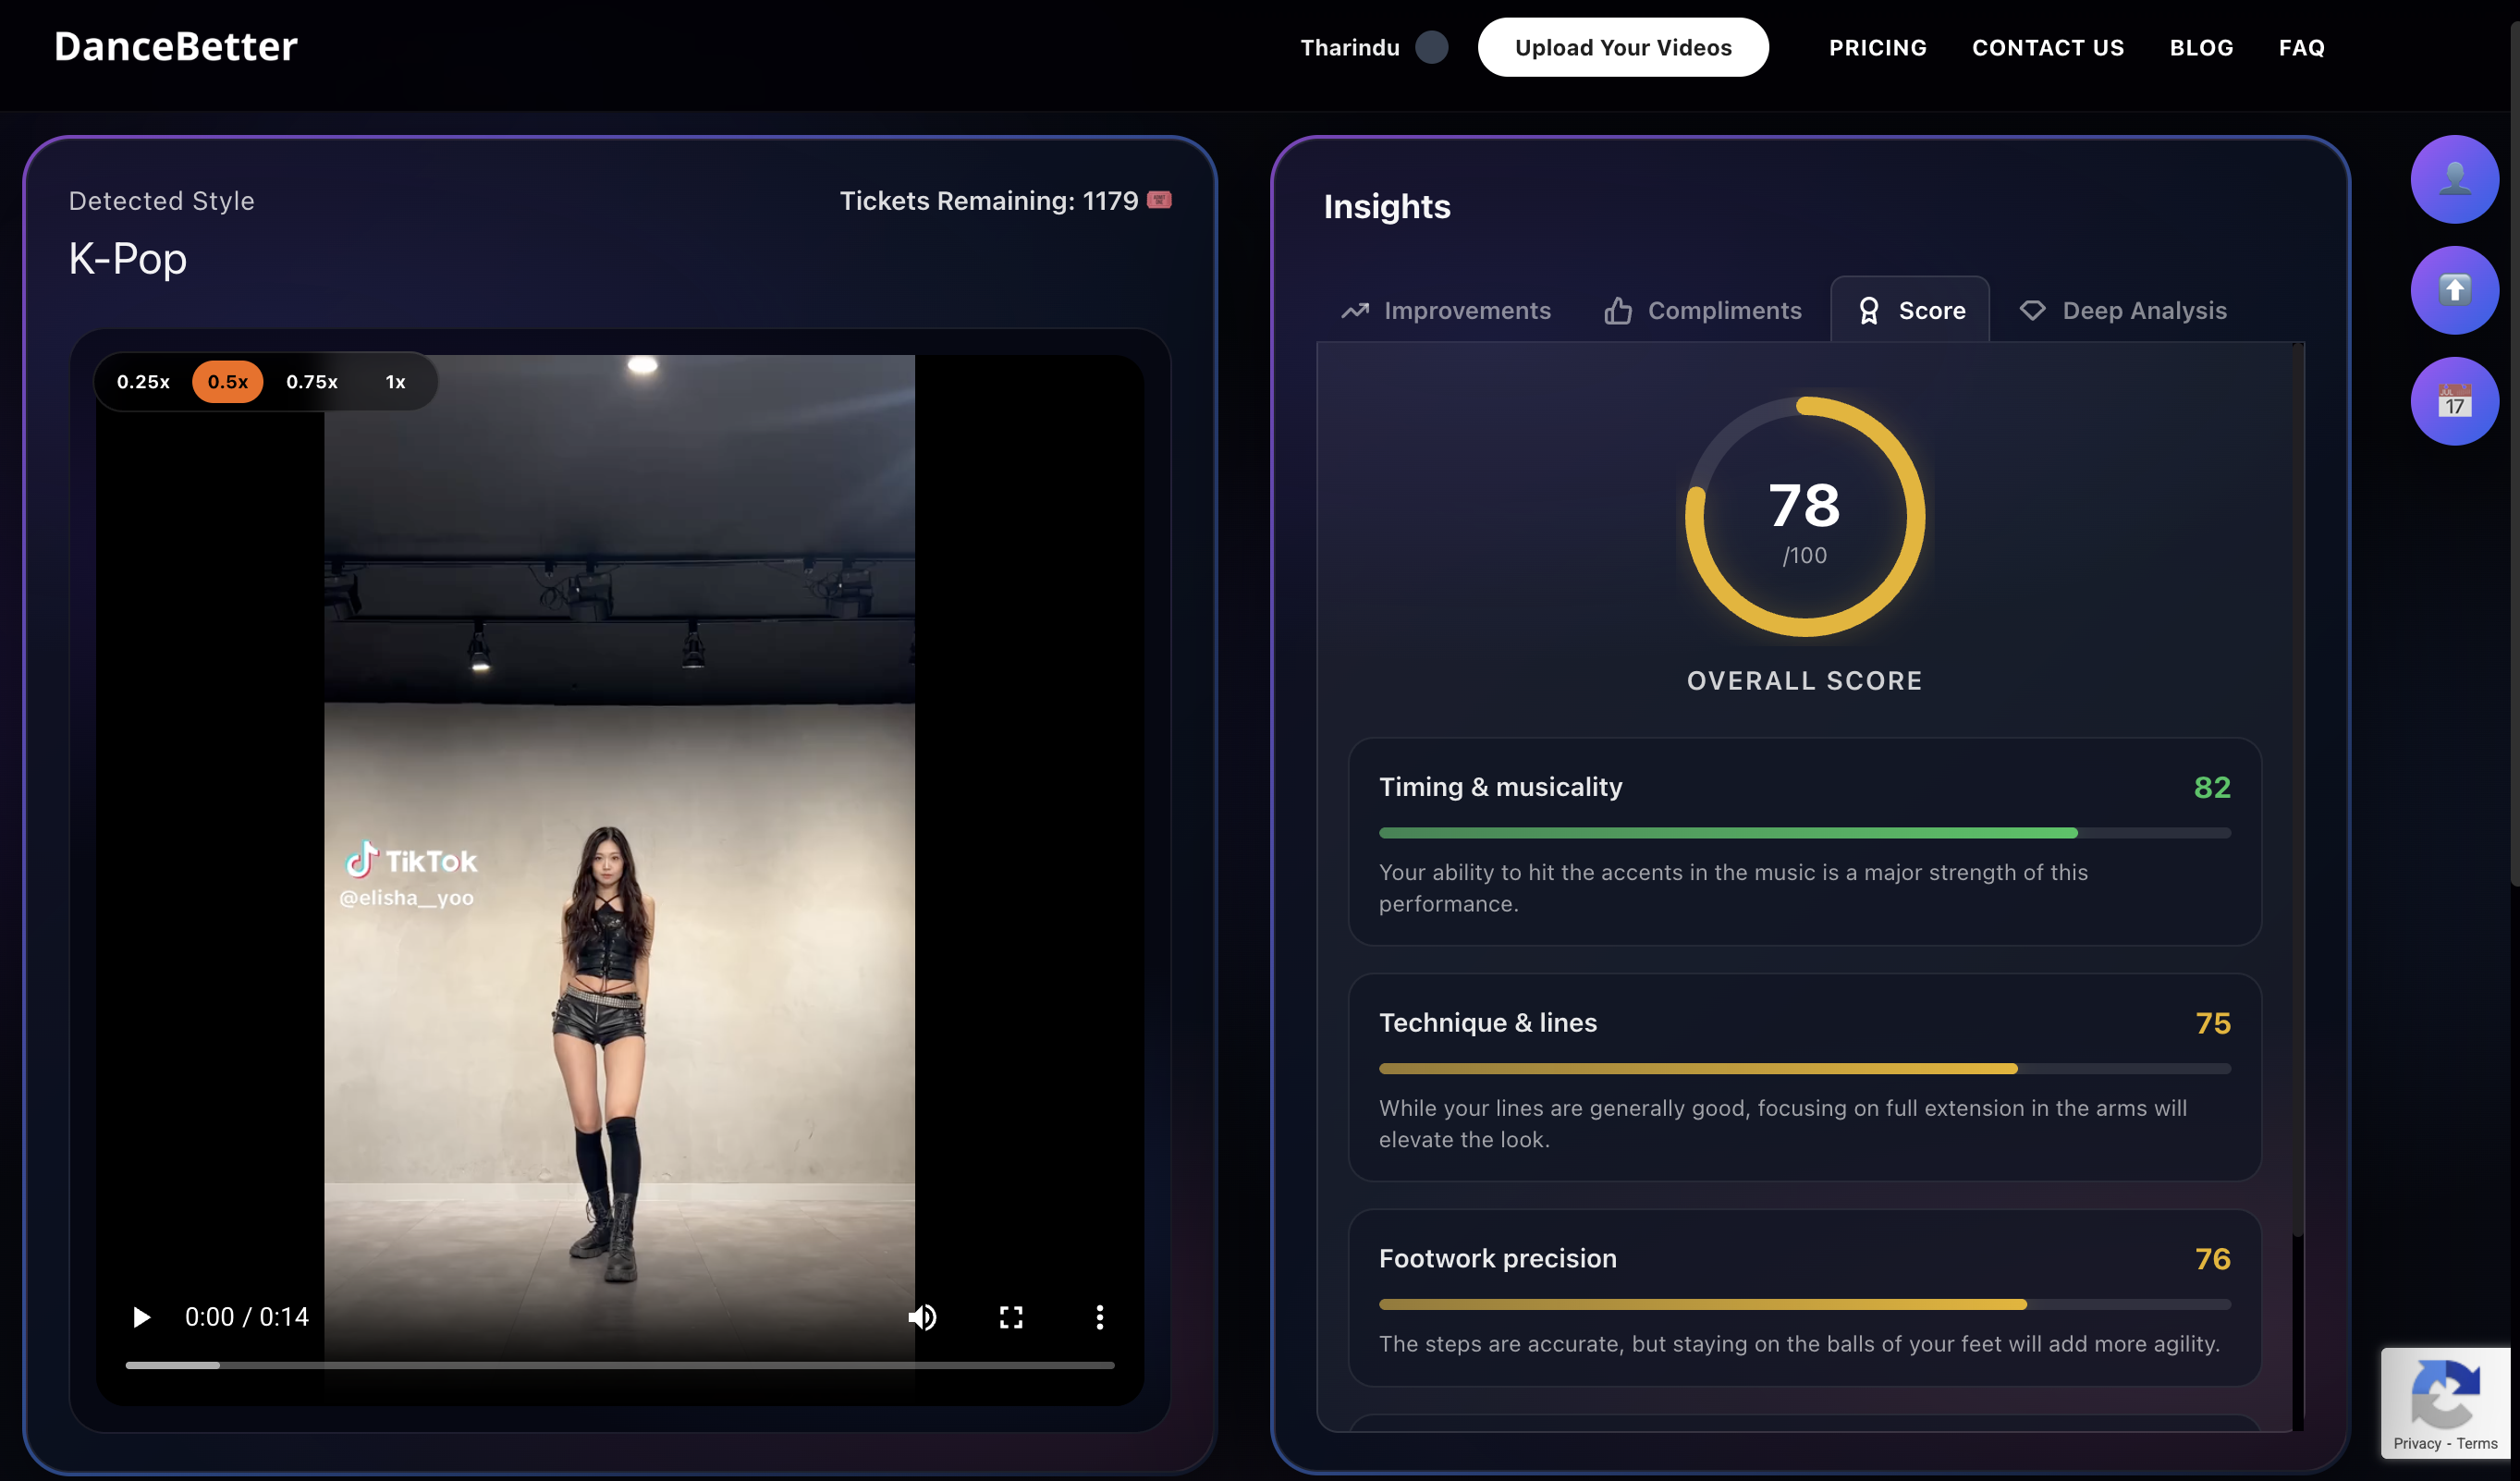Select the 0.75x speed option

[312, 381]
